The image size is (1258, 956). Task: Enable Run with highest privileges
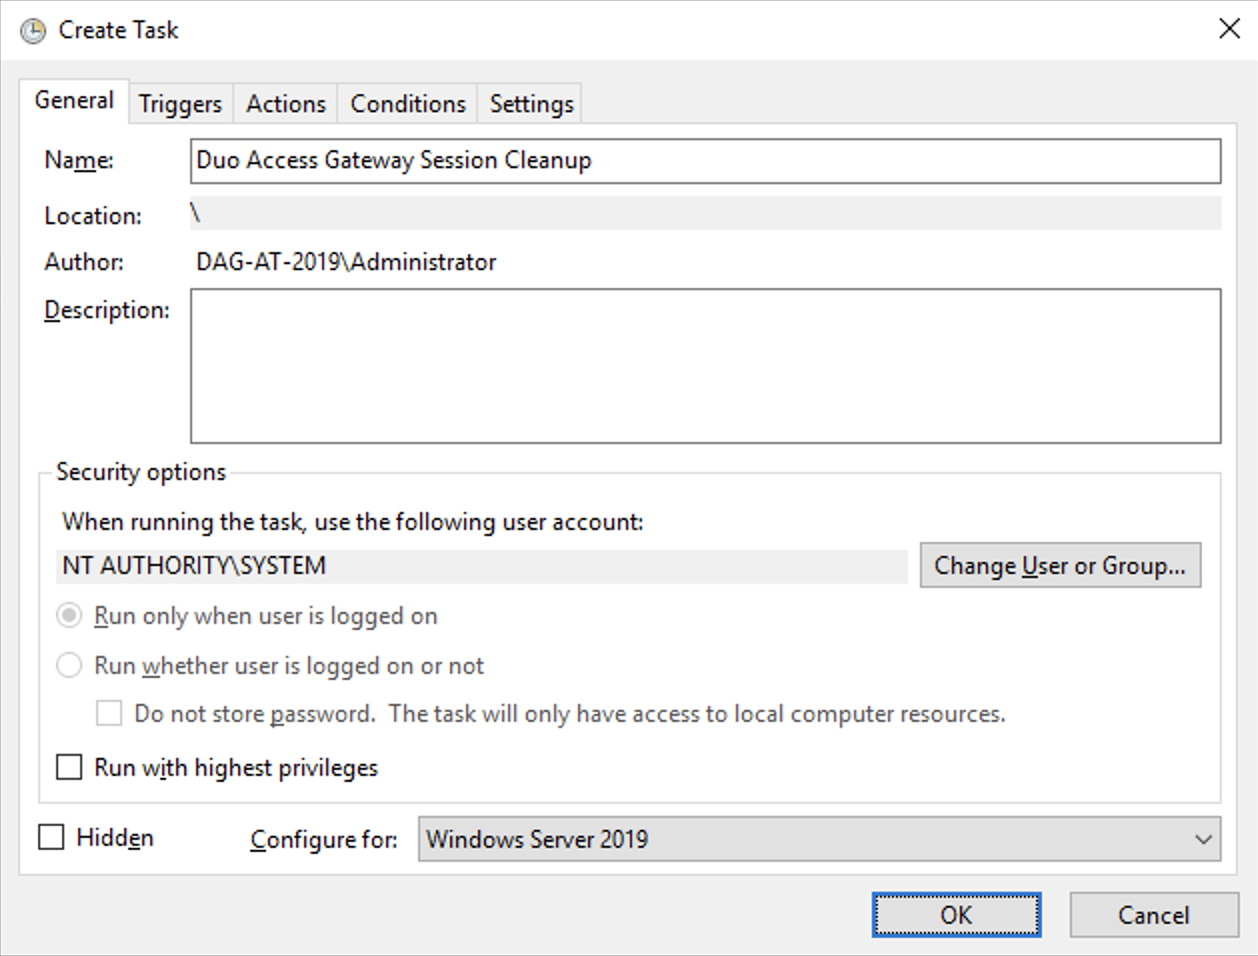(x=70, y=767)
